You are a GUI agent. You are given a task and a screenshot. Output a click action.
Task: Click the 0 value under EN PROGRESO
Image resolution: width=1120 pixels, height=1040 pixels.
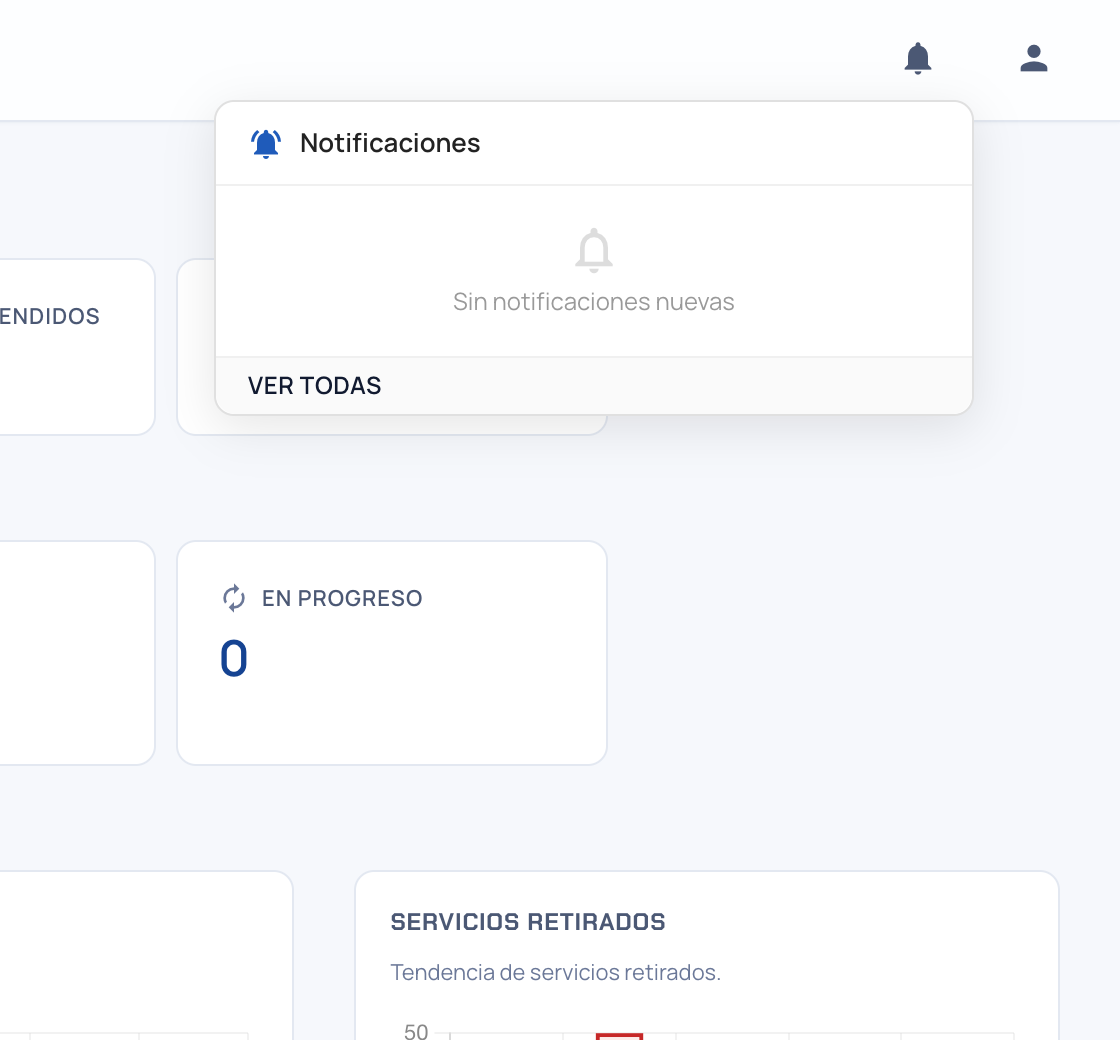(234, 659)
